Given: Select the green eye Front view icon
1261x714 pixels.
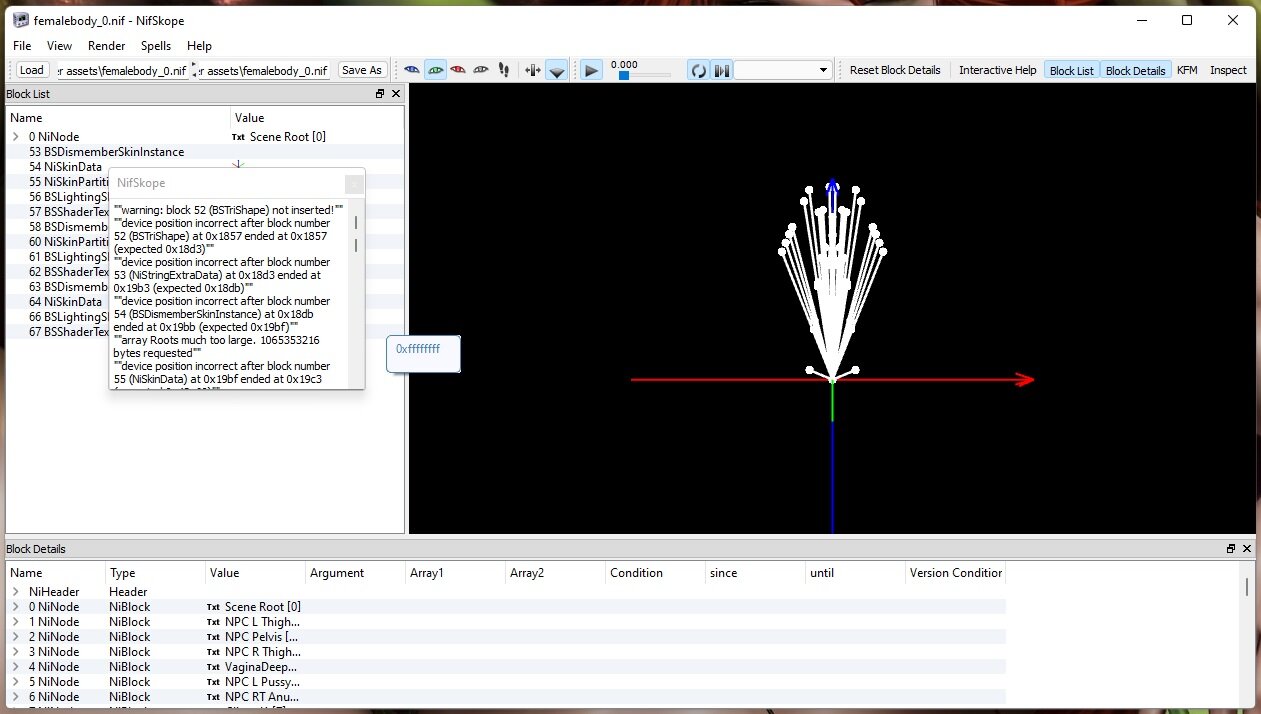Looking at the screenshot, I should coord(435,70).
